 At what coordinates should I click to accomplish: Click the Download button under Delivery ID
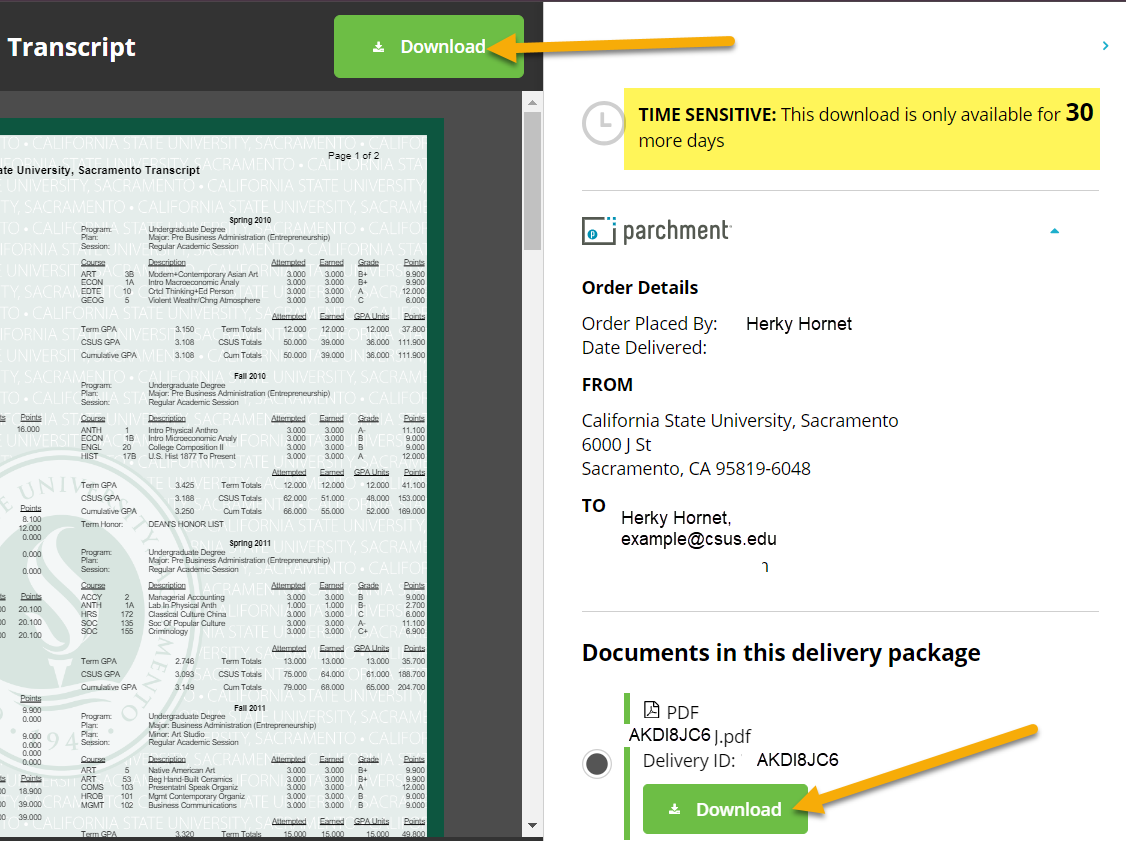coord(725,809)
